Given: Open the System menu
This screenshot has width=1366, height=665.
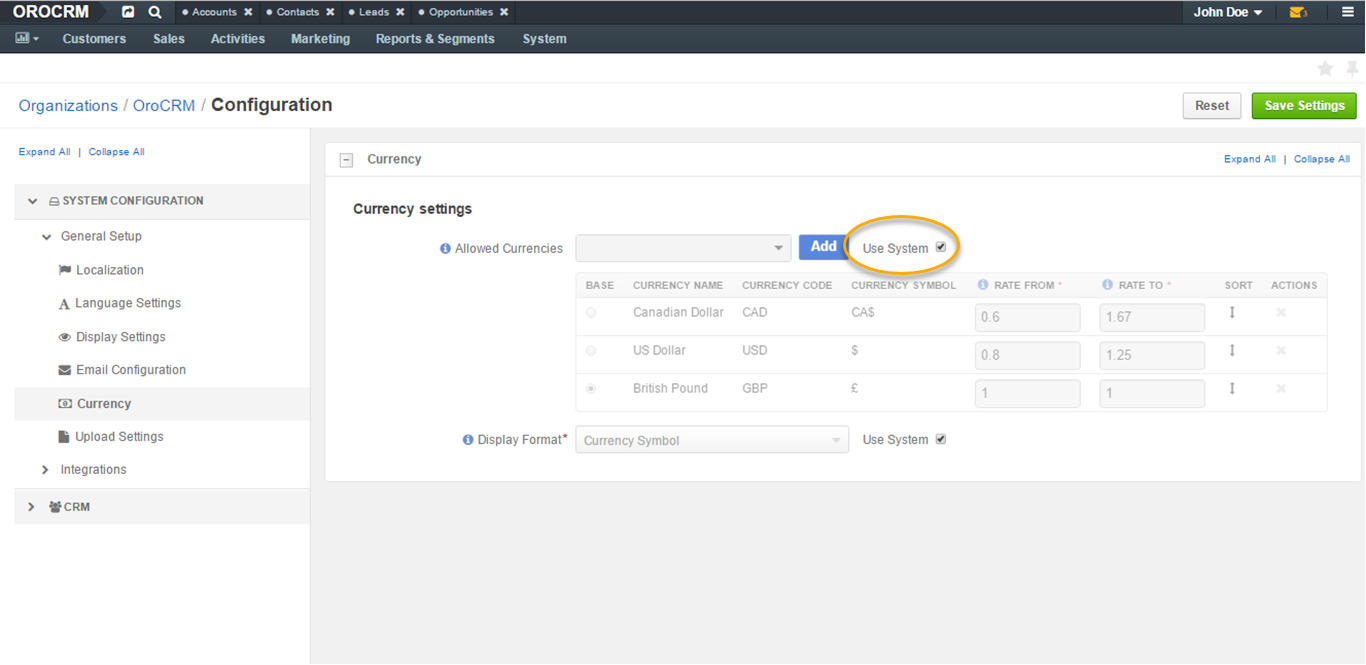Looking at the screenshot, I should tap(545, 39).
